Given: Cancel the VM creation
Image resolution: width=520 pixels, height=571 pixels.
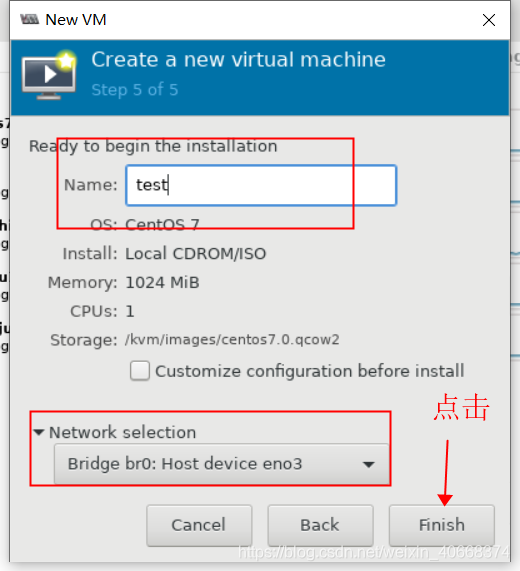Looking at the screenshot, I should click(x=199, y=525).
